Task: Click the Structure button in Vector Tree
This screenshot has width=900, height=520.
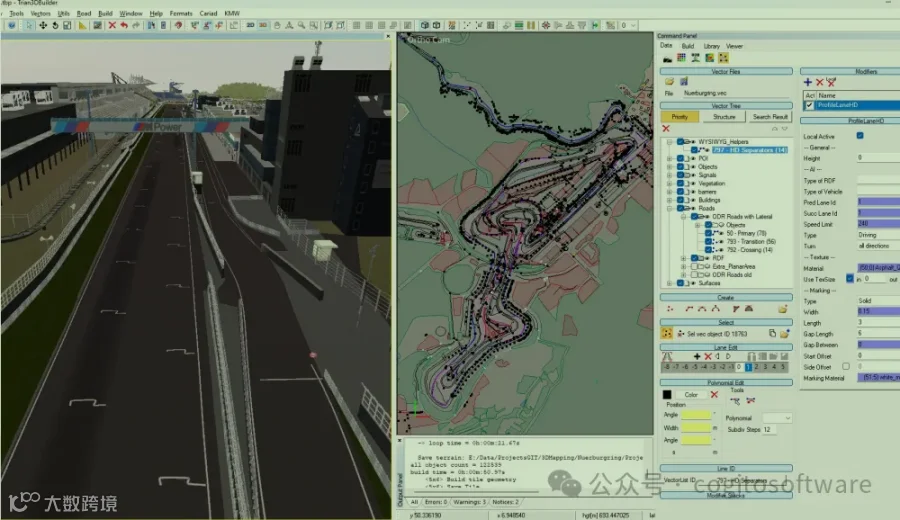Action: [x=724, y=117]
